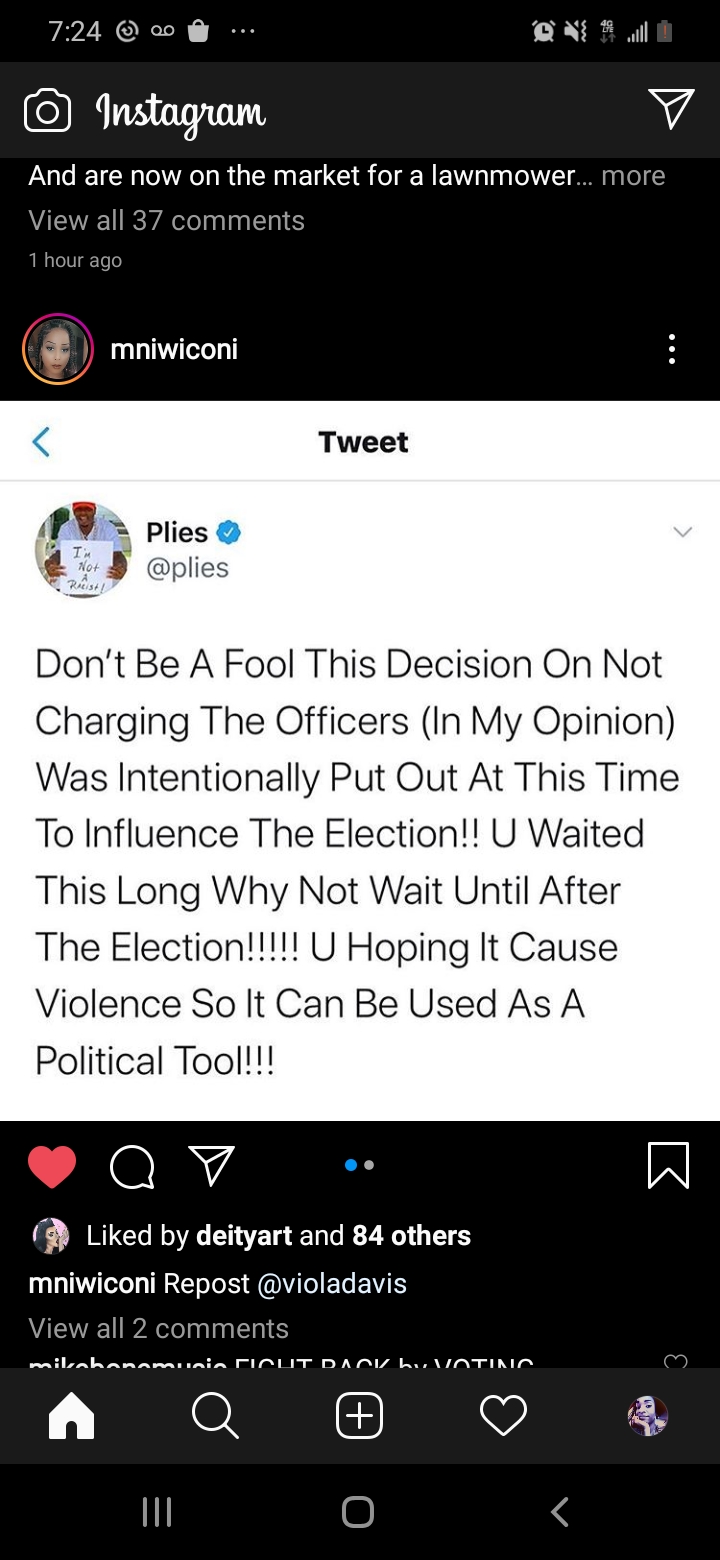
Task: Like the mikebonemusic comment
Action: pos(676,1361)
